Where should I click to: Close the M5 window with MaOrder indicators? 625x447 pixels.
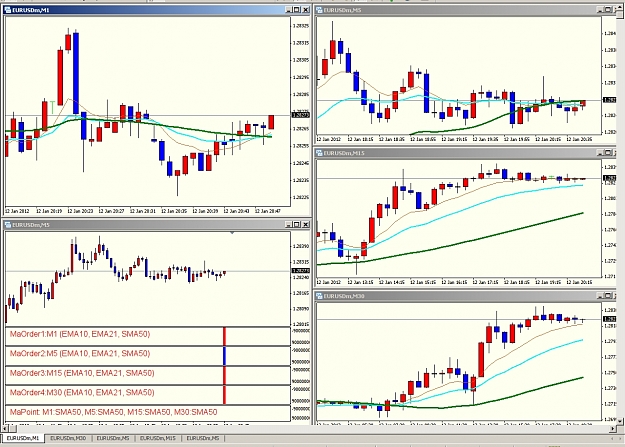pos(306,225)
